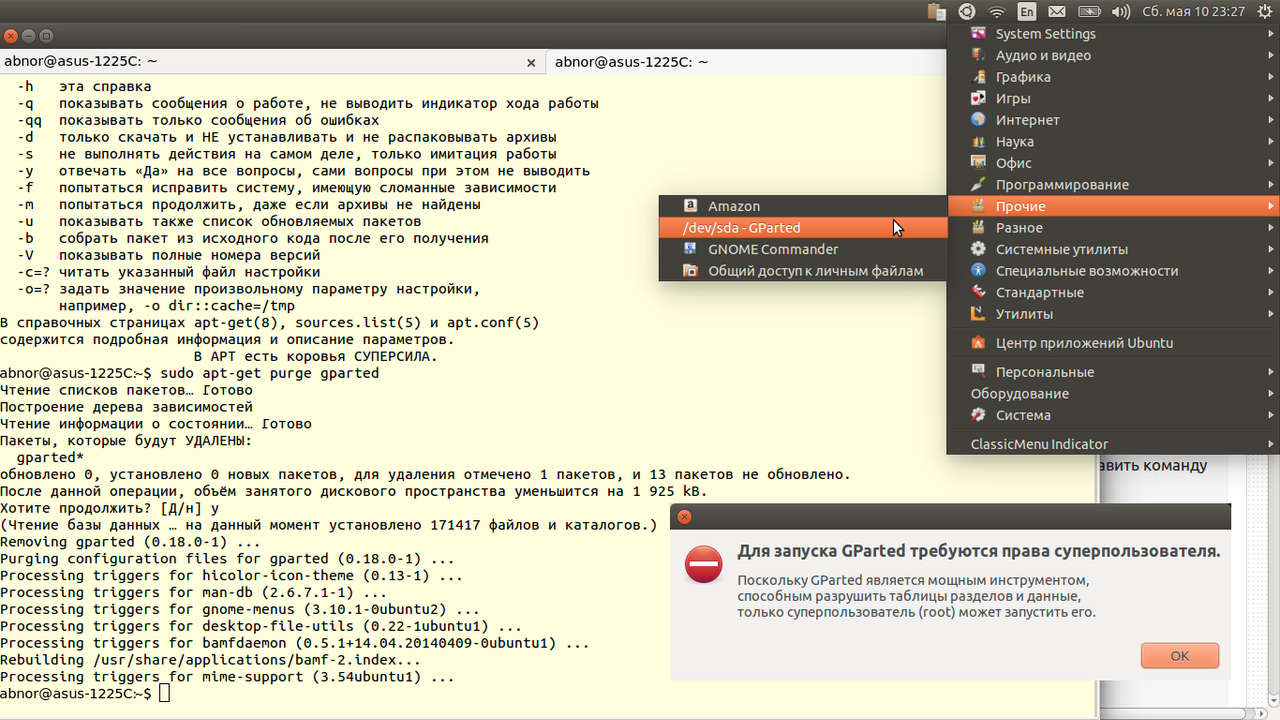Click OK in the GParted error dialog
The width and height of the screenshot is (1280, 720).
pos(1179,656)
